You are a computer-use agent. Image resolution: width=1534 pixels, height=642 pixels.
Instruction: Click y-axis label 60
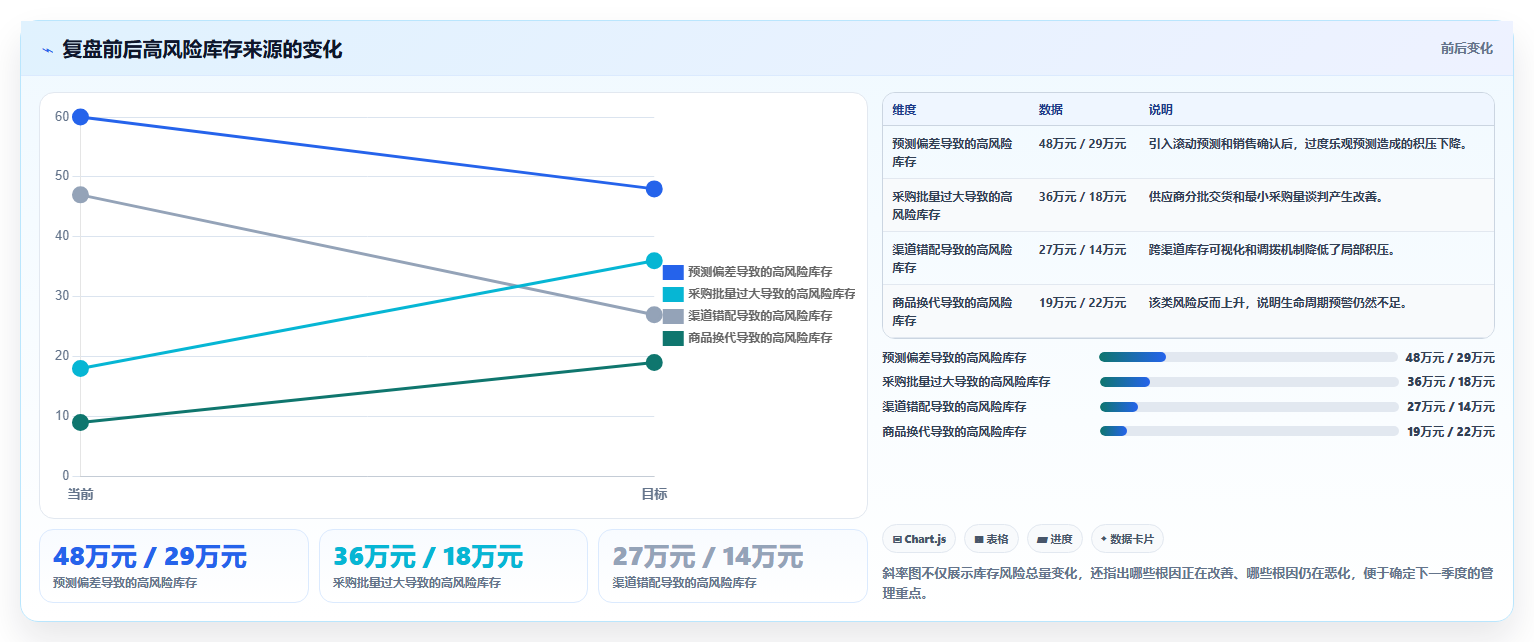[62, 117]
